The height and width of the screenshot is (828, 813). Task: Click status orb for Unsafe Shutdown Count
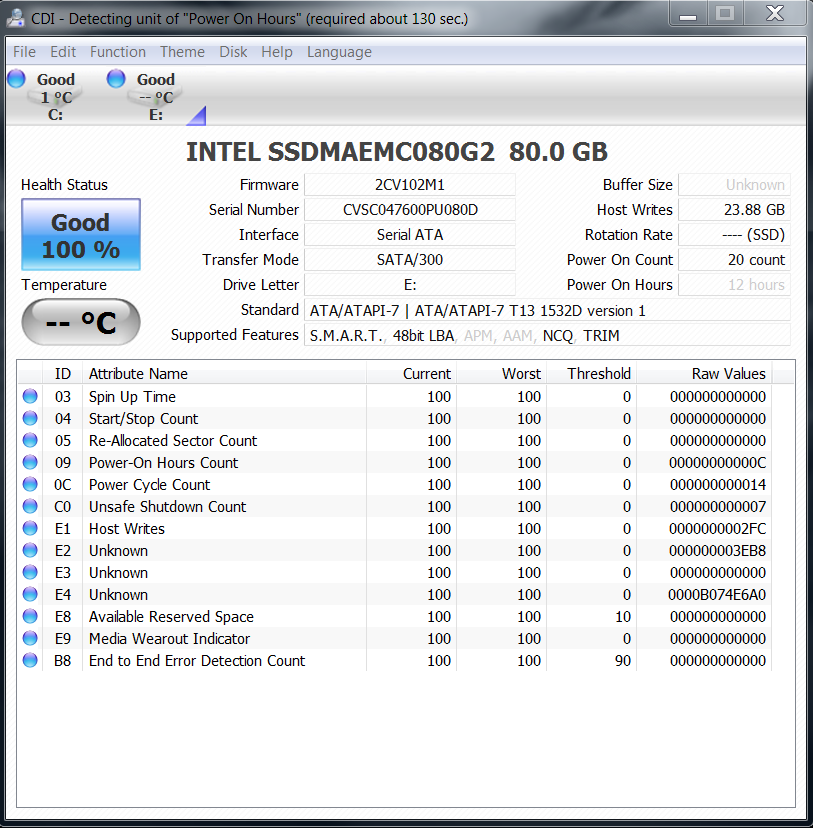coord(30,507)
